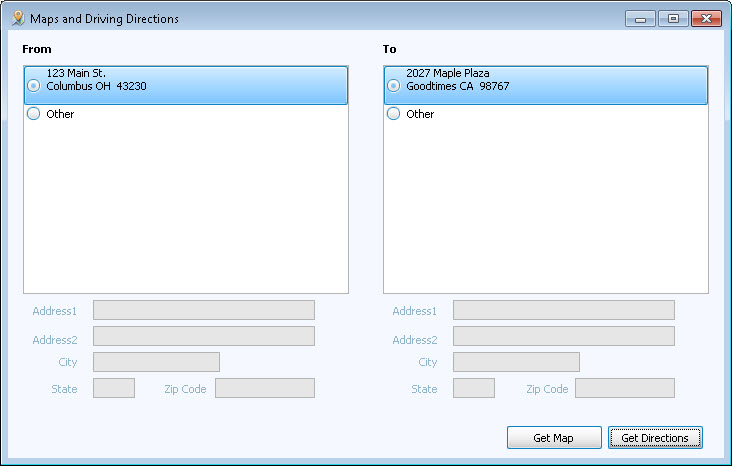This screenshot has width=732, height=466.
Task: Focus the From City field
Action: click(156, 362)
